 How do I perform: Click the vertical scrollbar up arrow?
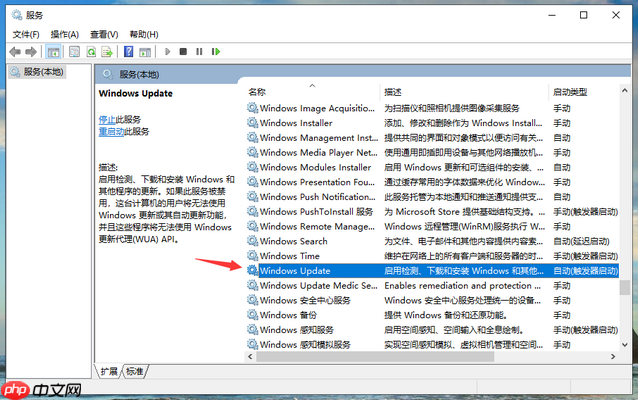[x=625, y=91]
